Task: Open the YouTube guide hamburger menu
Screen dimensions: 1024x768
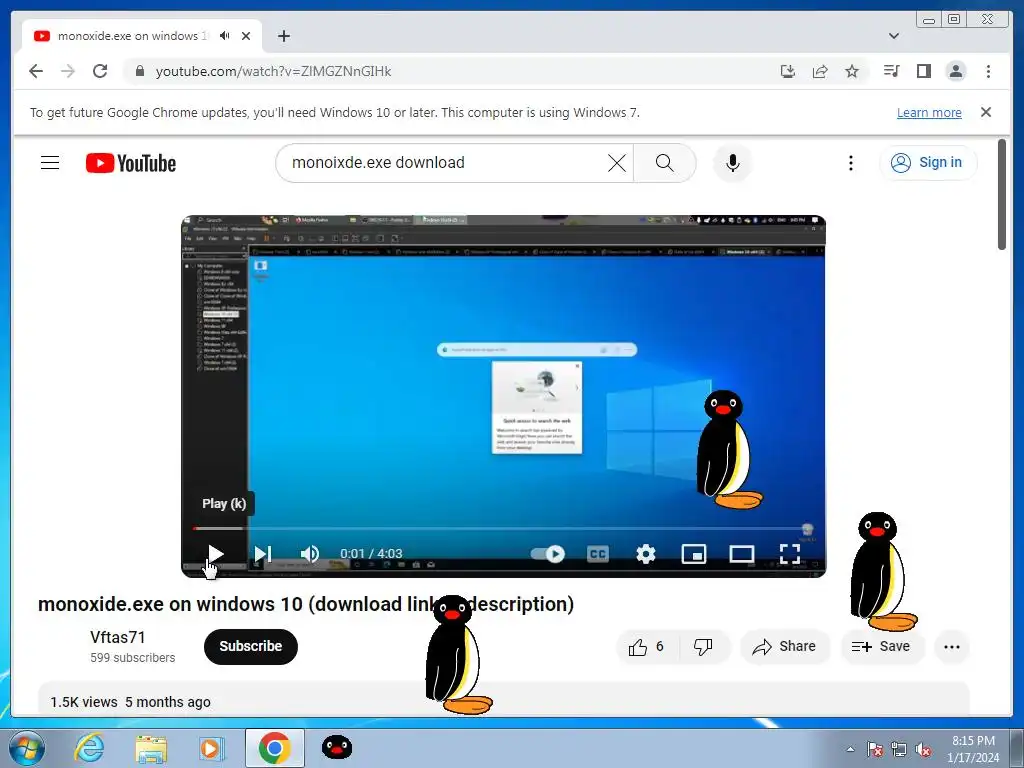Action: (50, 163)
